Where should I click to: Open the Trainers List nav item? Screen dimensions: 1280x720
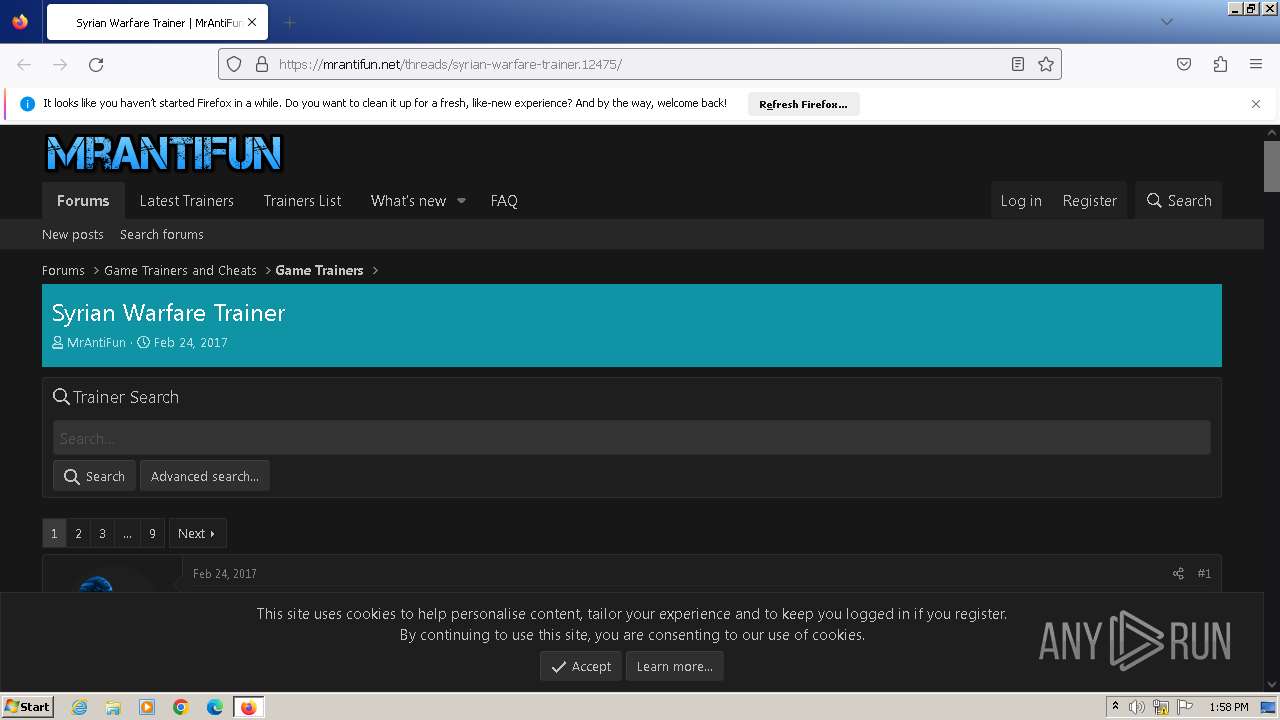pyautogui.click(x=302, y=200)
